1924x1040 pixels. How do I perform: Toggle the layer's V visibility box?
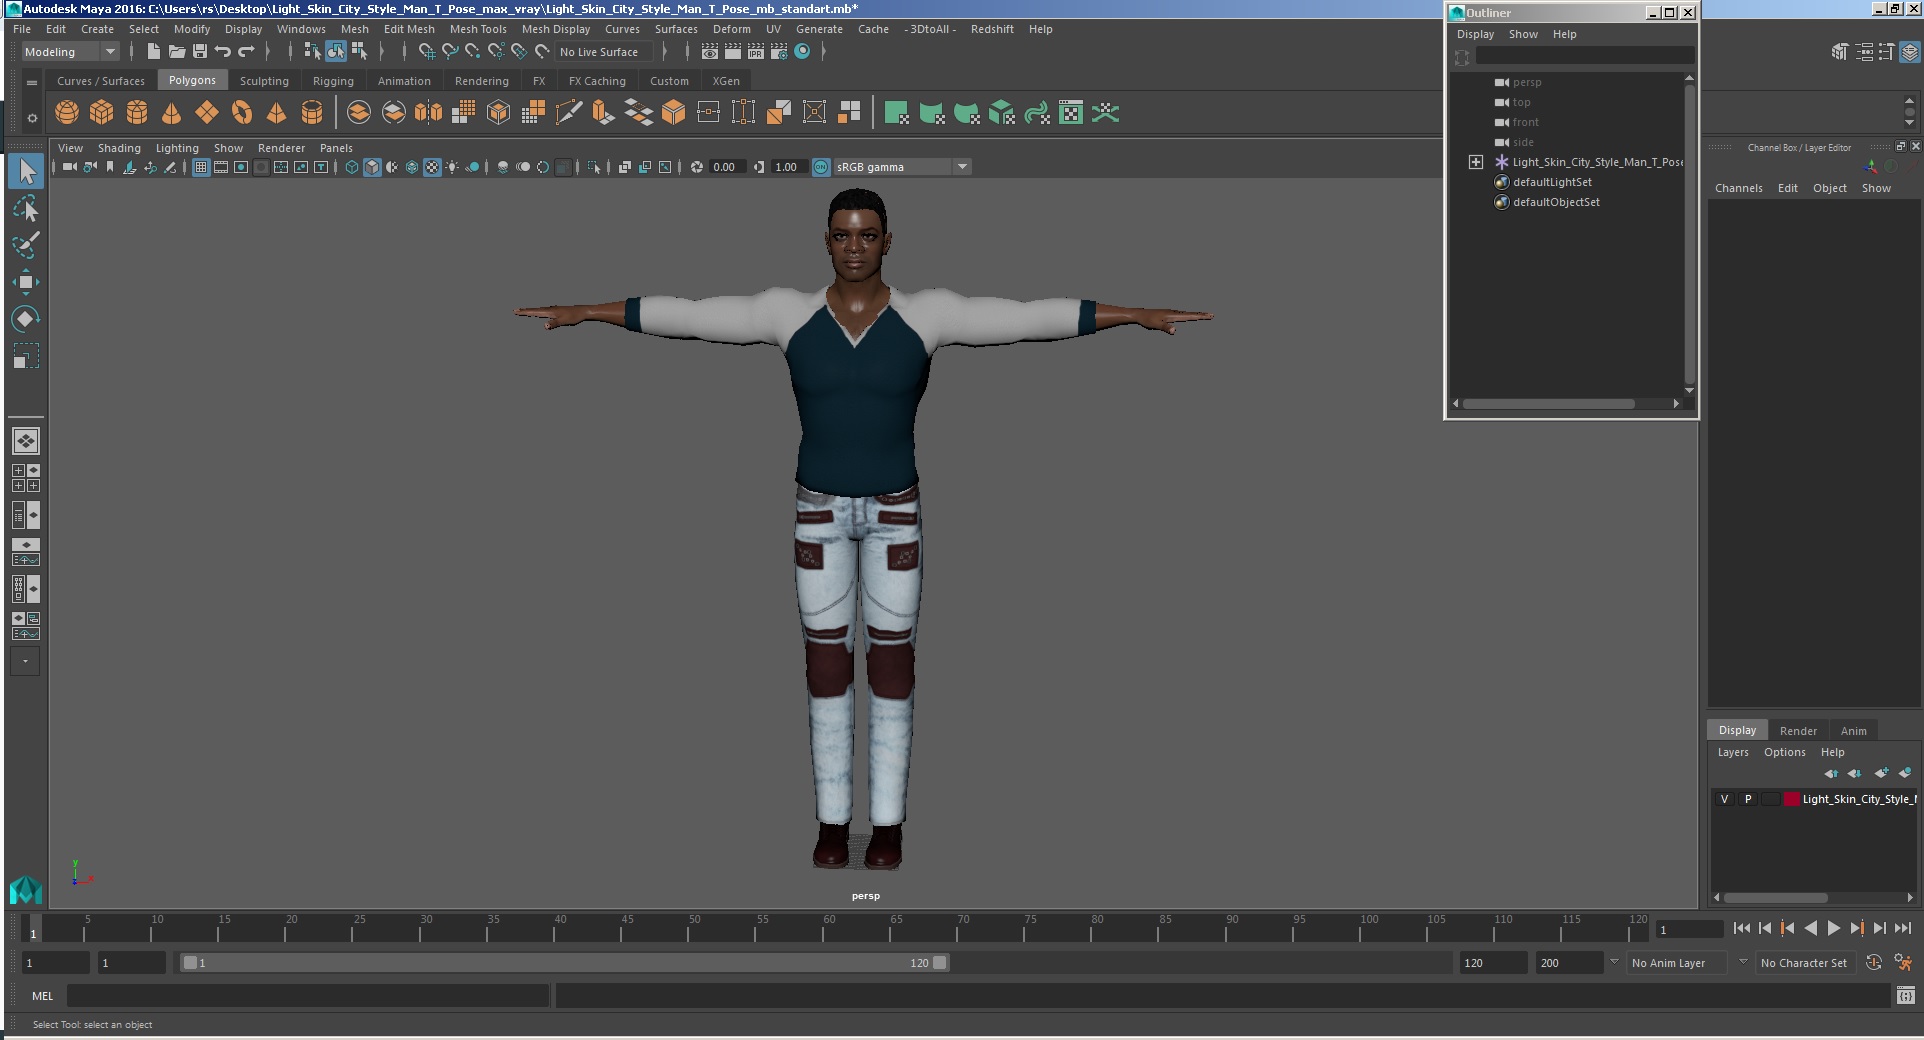tap(1724, 799)
